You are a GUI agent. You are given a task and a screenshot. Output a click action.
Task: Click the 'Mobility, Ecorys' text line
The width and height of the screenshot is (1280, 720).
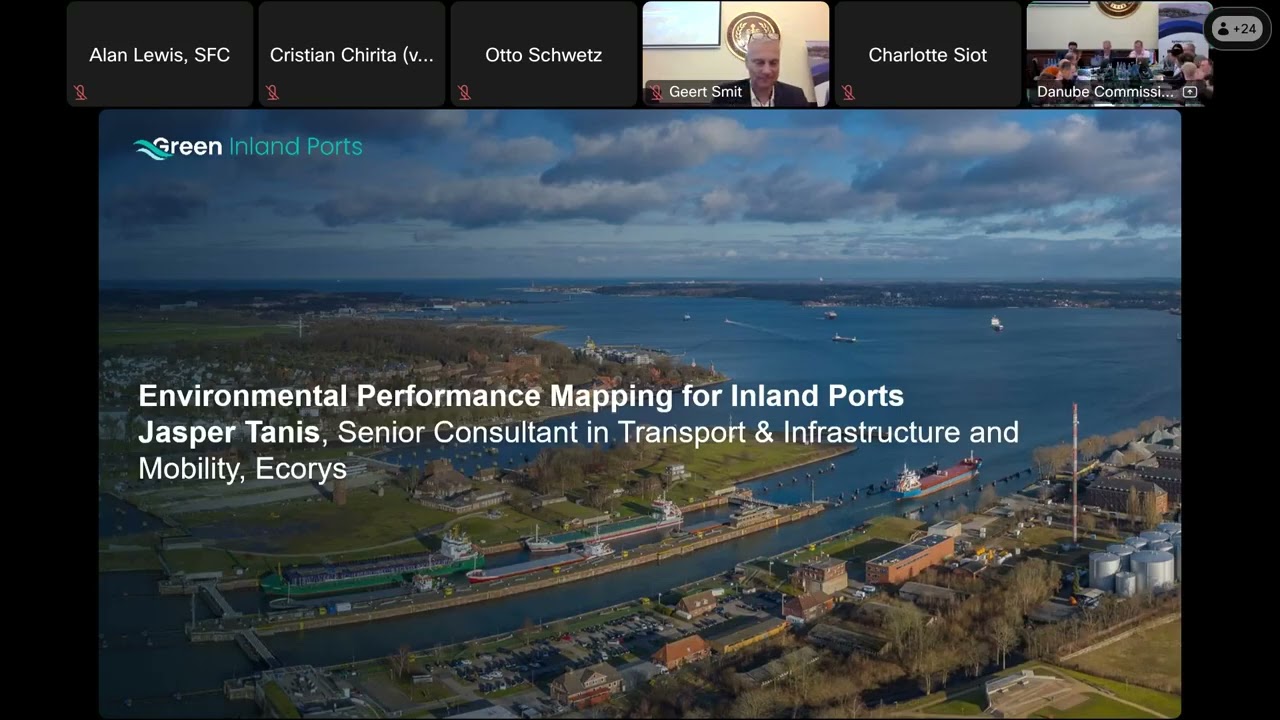click(242, 469)
